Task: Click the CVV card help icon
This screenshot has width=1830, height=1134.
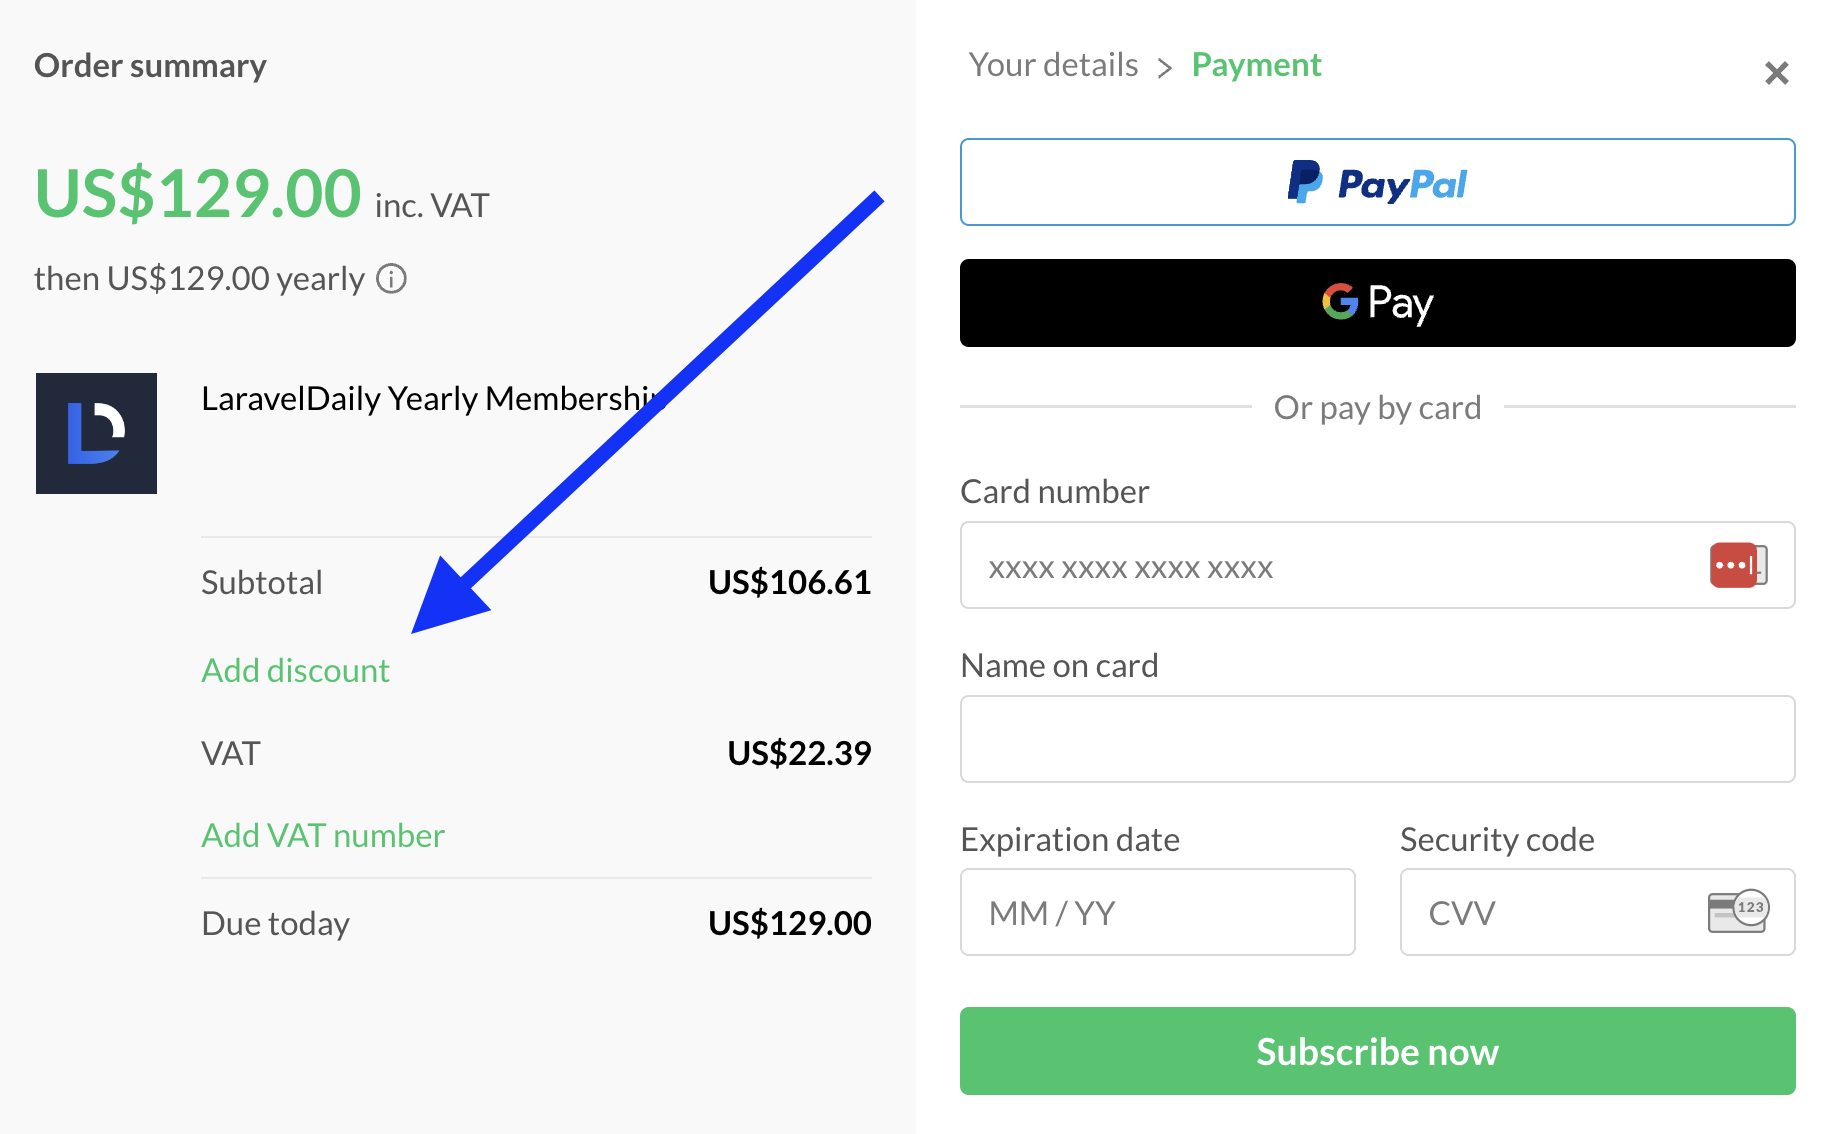Action: pos(1738,911)
